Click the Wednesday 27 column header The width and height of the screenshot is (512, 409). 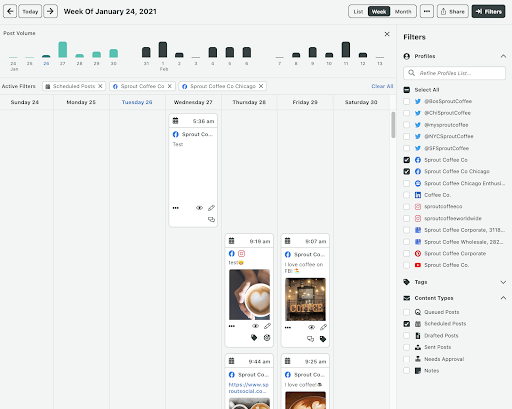[193, 102]
